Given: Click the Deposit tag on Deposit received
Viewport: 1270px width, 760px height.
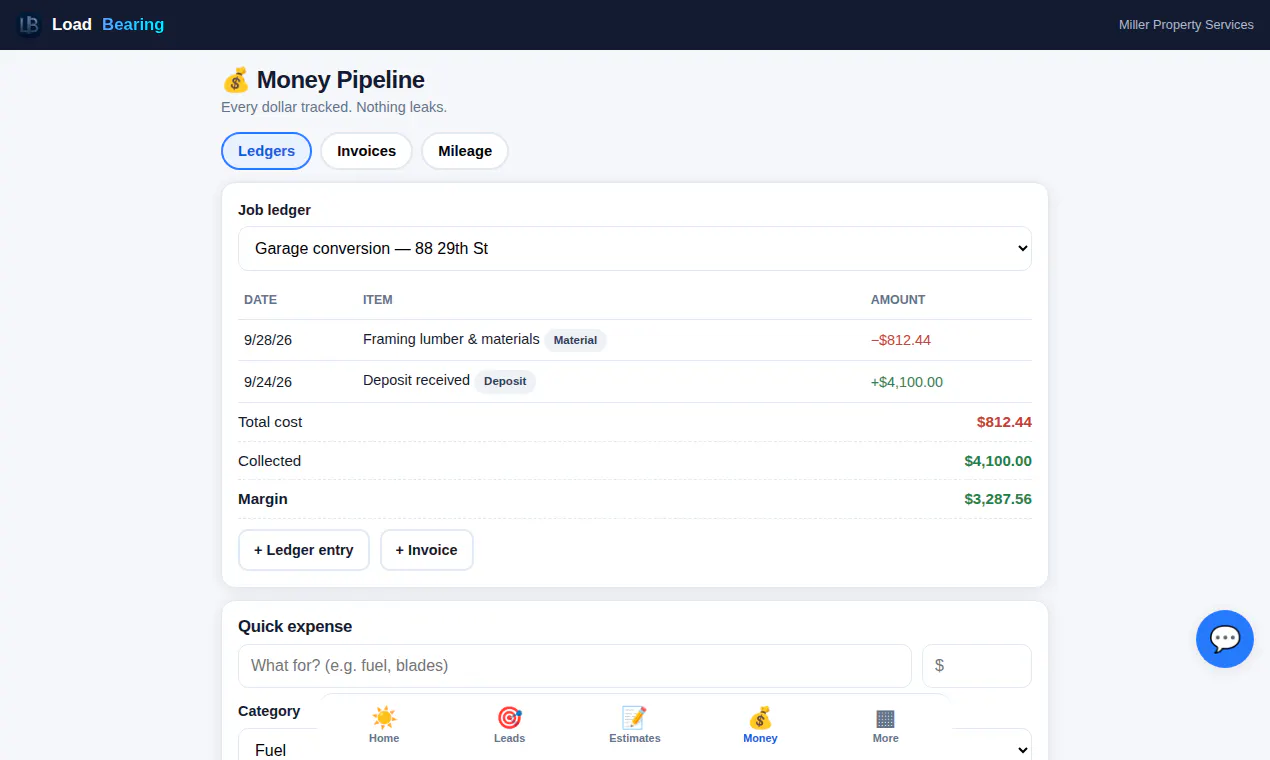Looking at the screenshot, I should pos(505,381).
